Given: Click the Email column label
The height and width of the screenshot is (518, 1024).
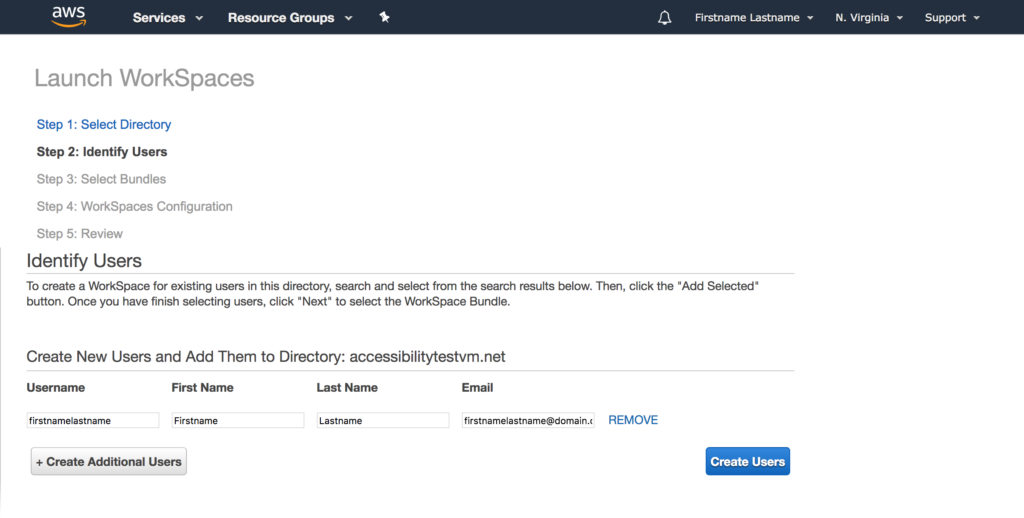Looking at the screenshot, I should pos(477,387).
